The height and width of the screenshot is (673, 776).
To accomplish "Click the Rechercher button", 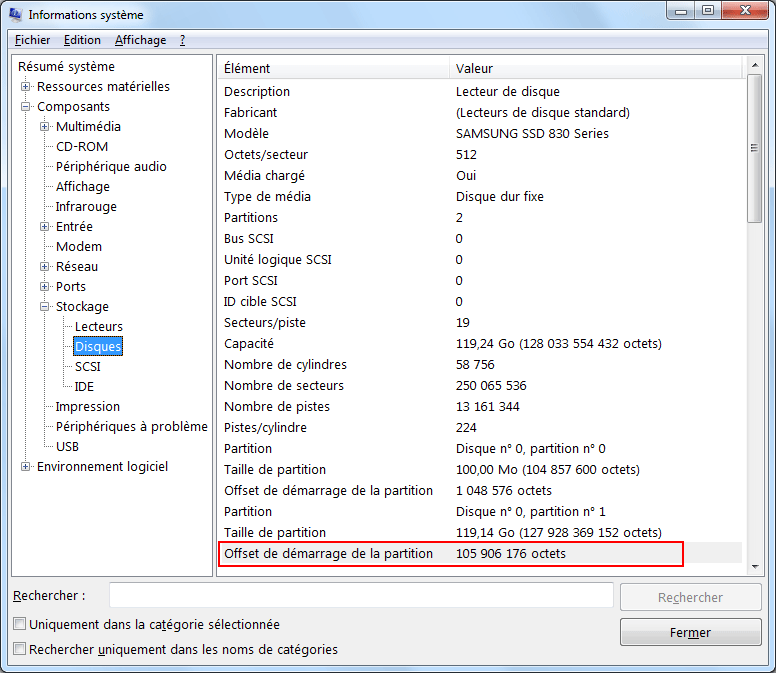I will [690, 597].
